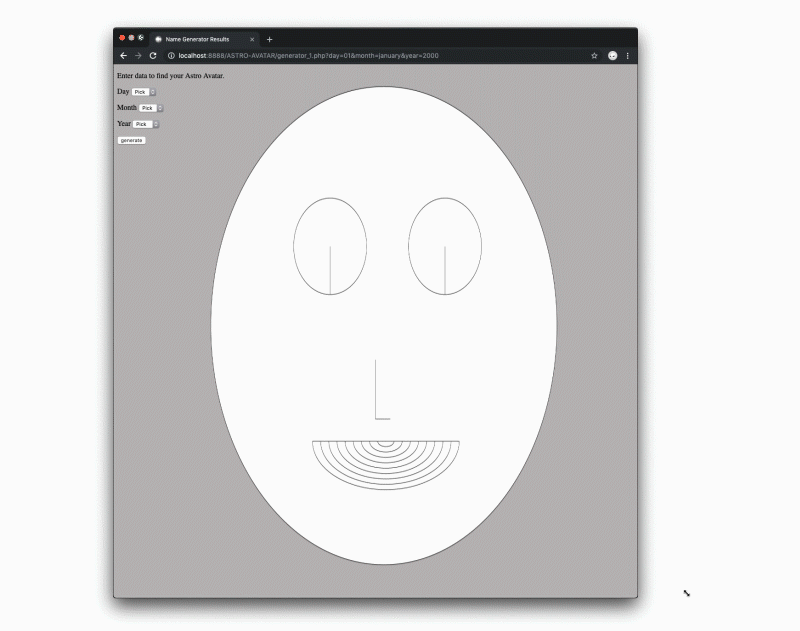Click the Month label
This screenshot has width=800, height=631.
coord(127,107)
